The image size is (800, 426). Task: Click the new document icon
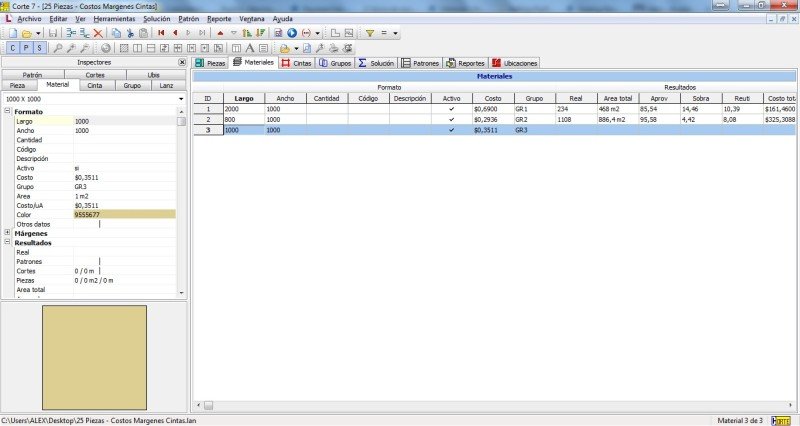click(x=11, y=33)
